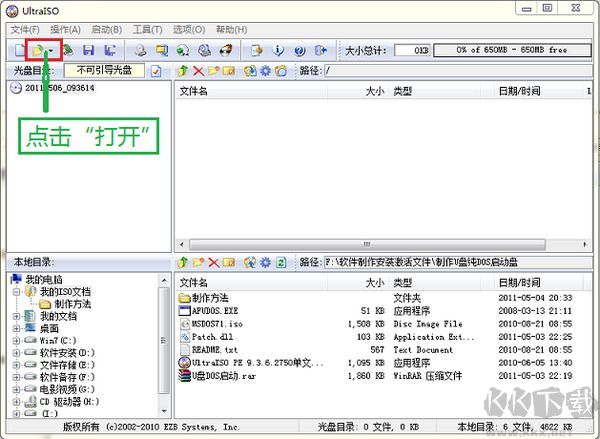Click the Open folder icon in toolbar
Screen dimensions: 600x439
coord(38,50)
